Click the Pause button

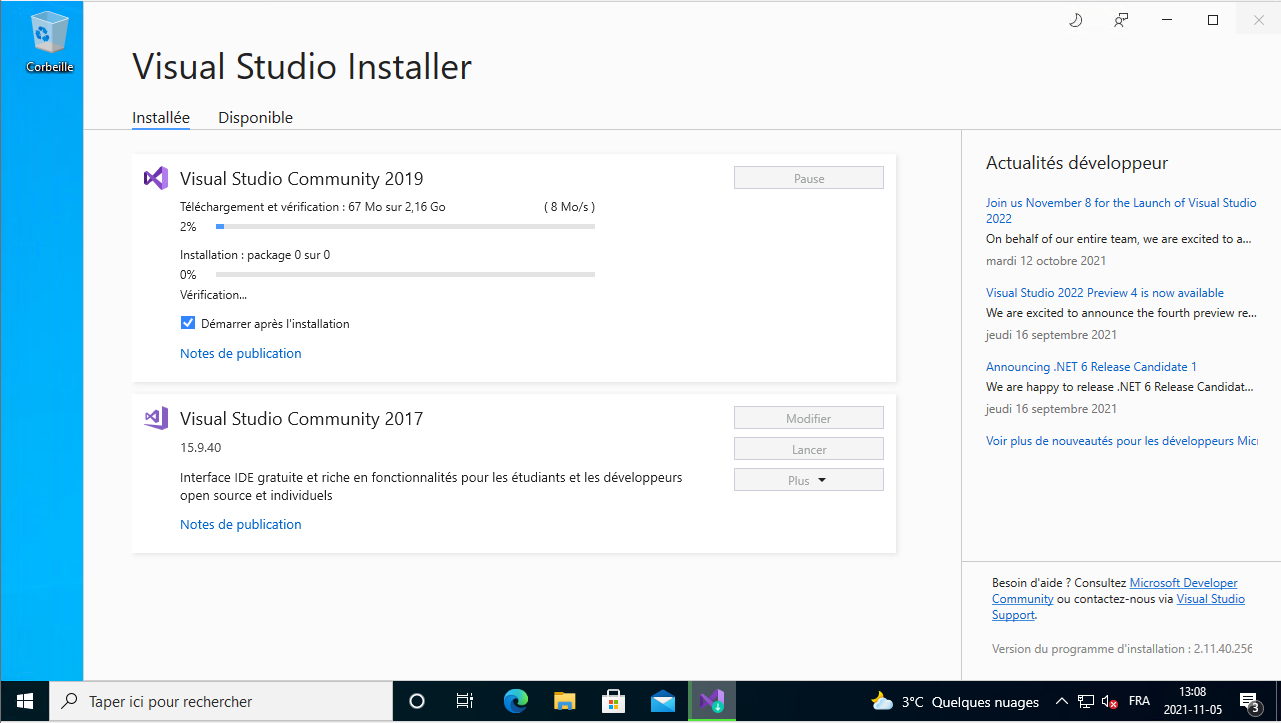(808, 178)
